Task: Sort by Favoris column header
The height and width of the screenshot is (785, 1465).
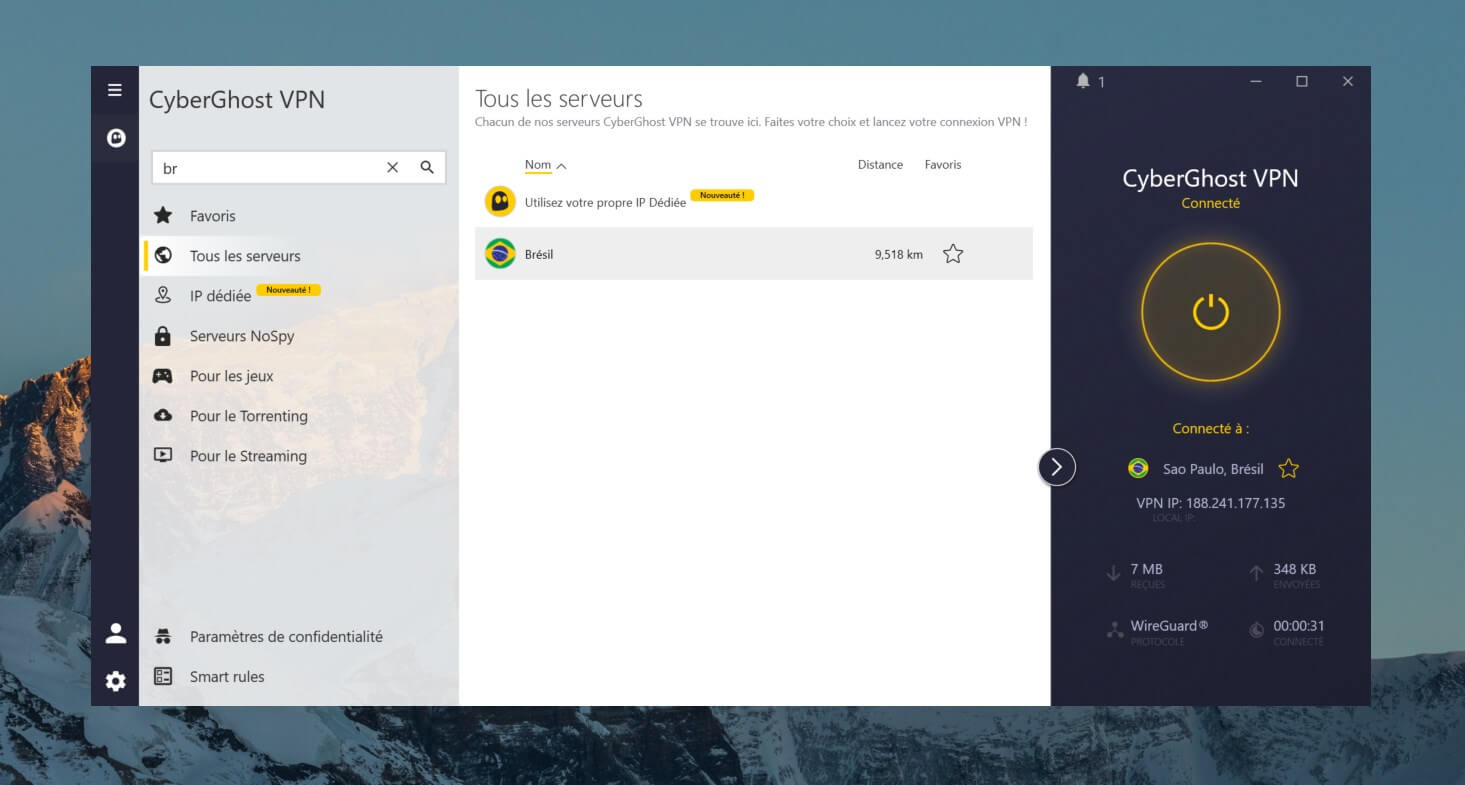Action: [943, 165]
